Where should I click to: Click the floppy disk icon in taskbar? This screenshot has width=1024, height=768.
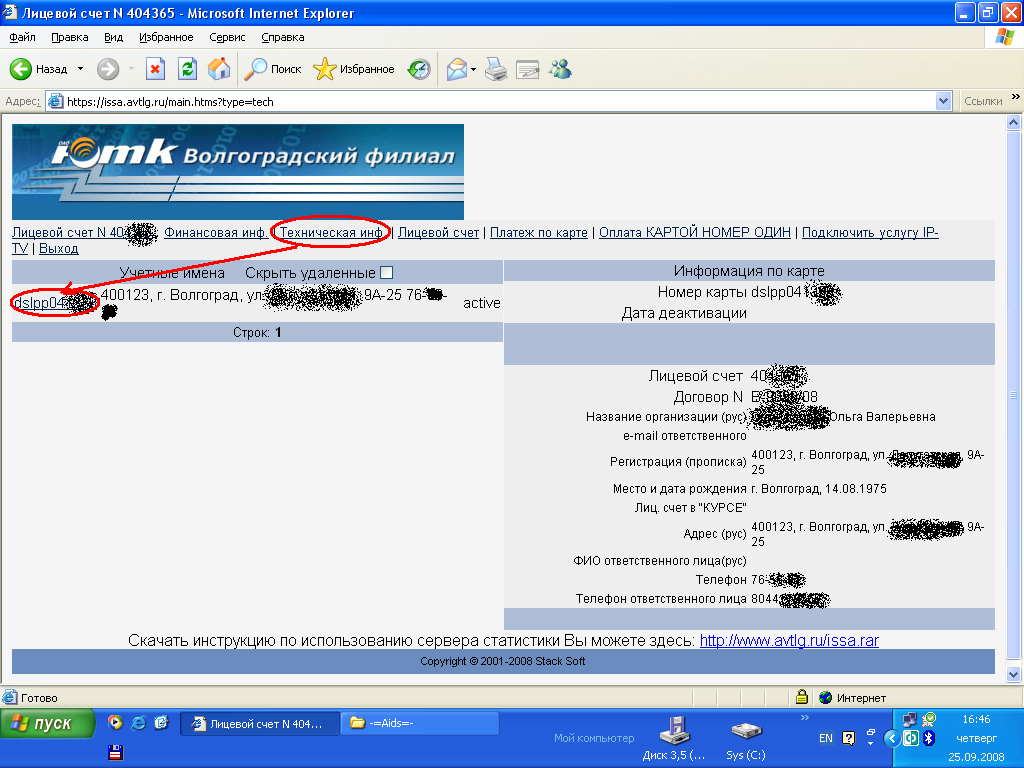(116, 752)
